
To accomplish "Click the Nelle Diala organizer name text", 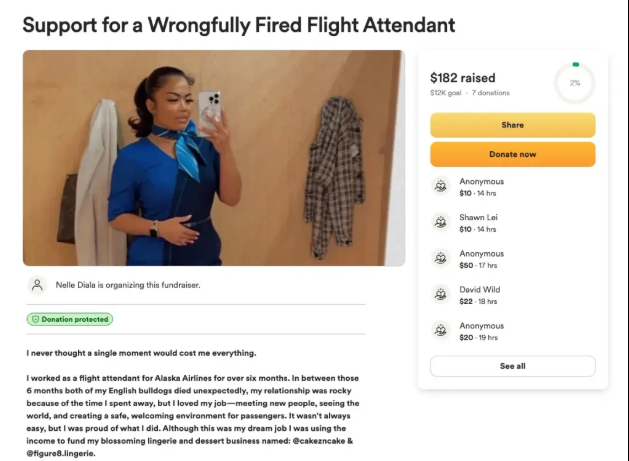I will click(x=83, y=285).
